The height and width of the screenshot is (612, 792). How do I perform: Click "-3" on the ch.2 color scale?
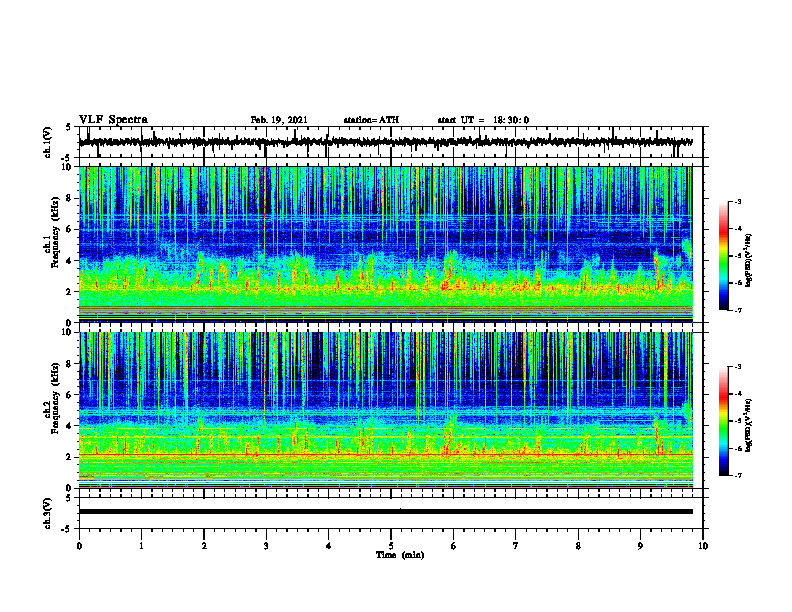coord(738,367)
